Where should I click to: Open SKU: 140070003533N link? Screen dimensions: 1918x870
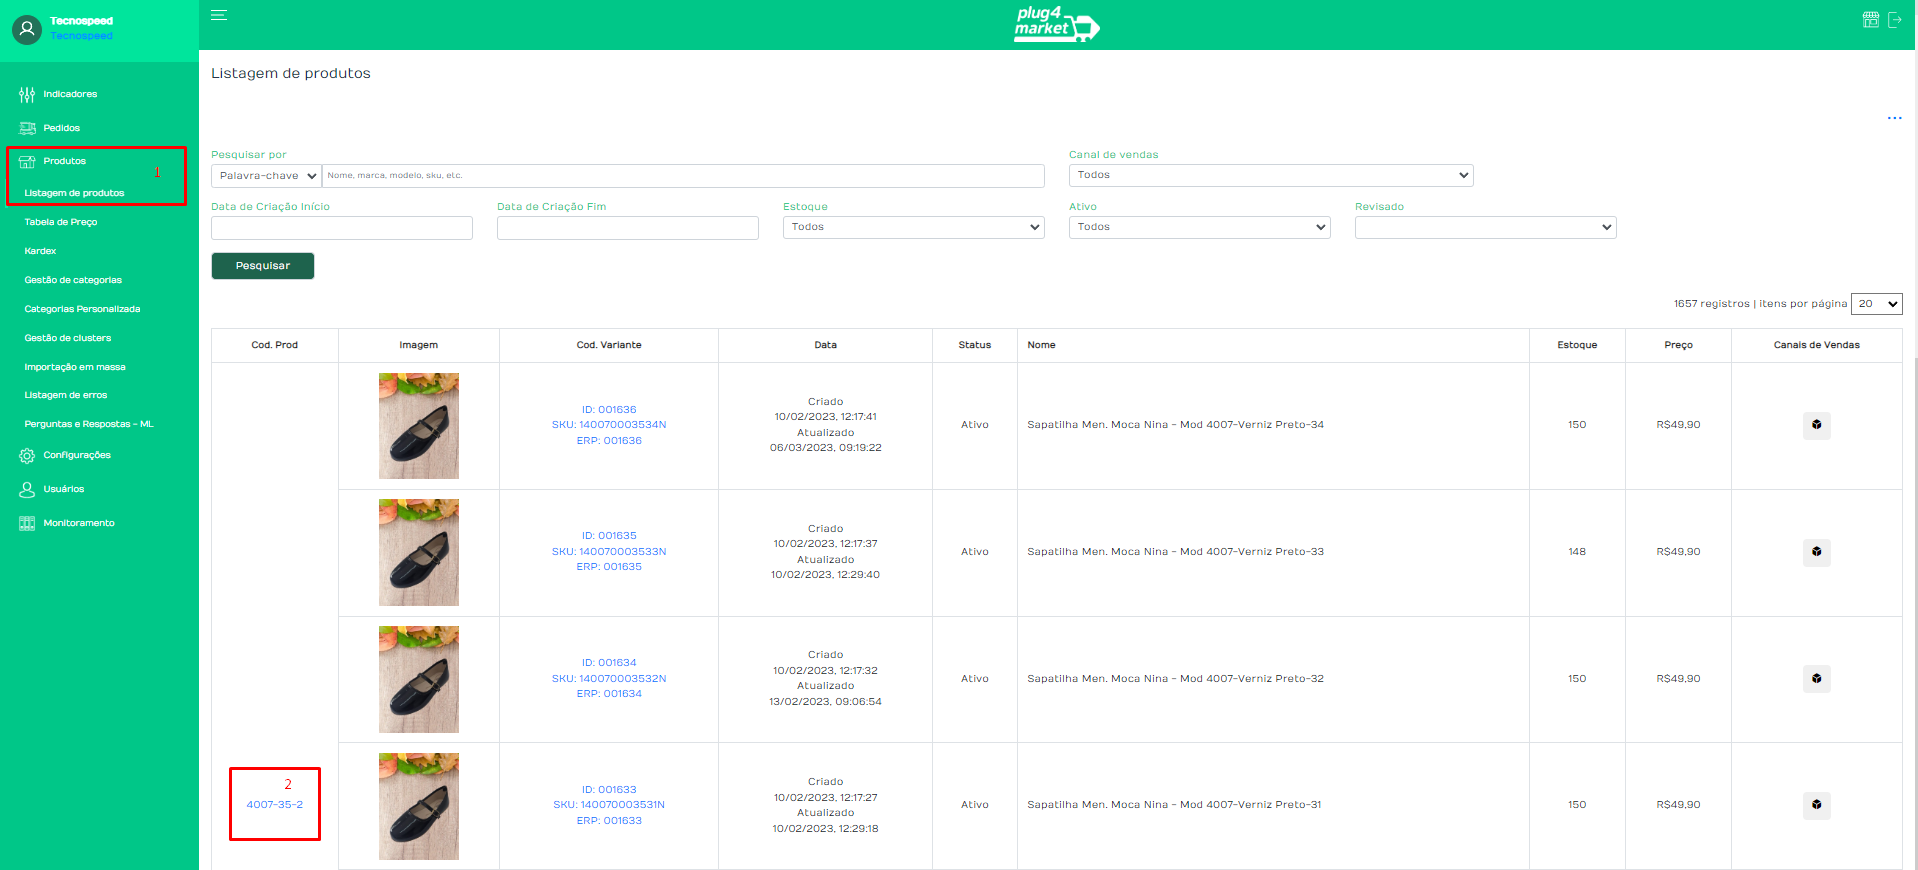tap(609, 552)
